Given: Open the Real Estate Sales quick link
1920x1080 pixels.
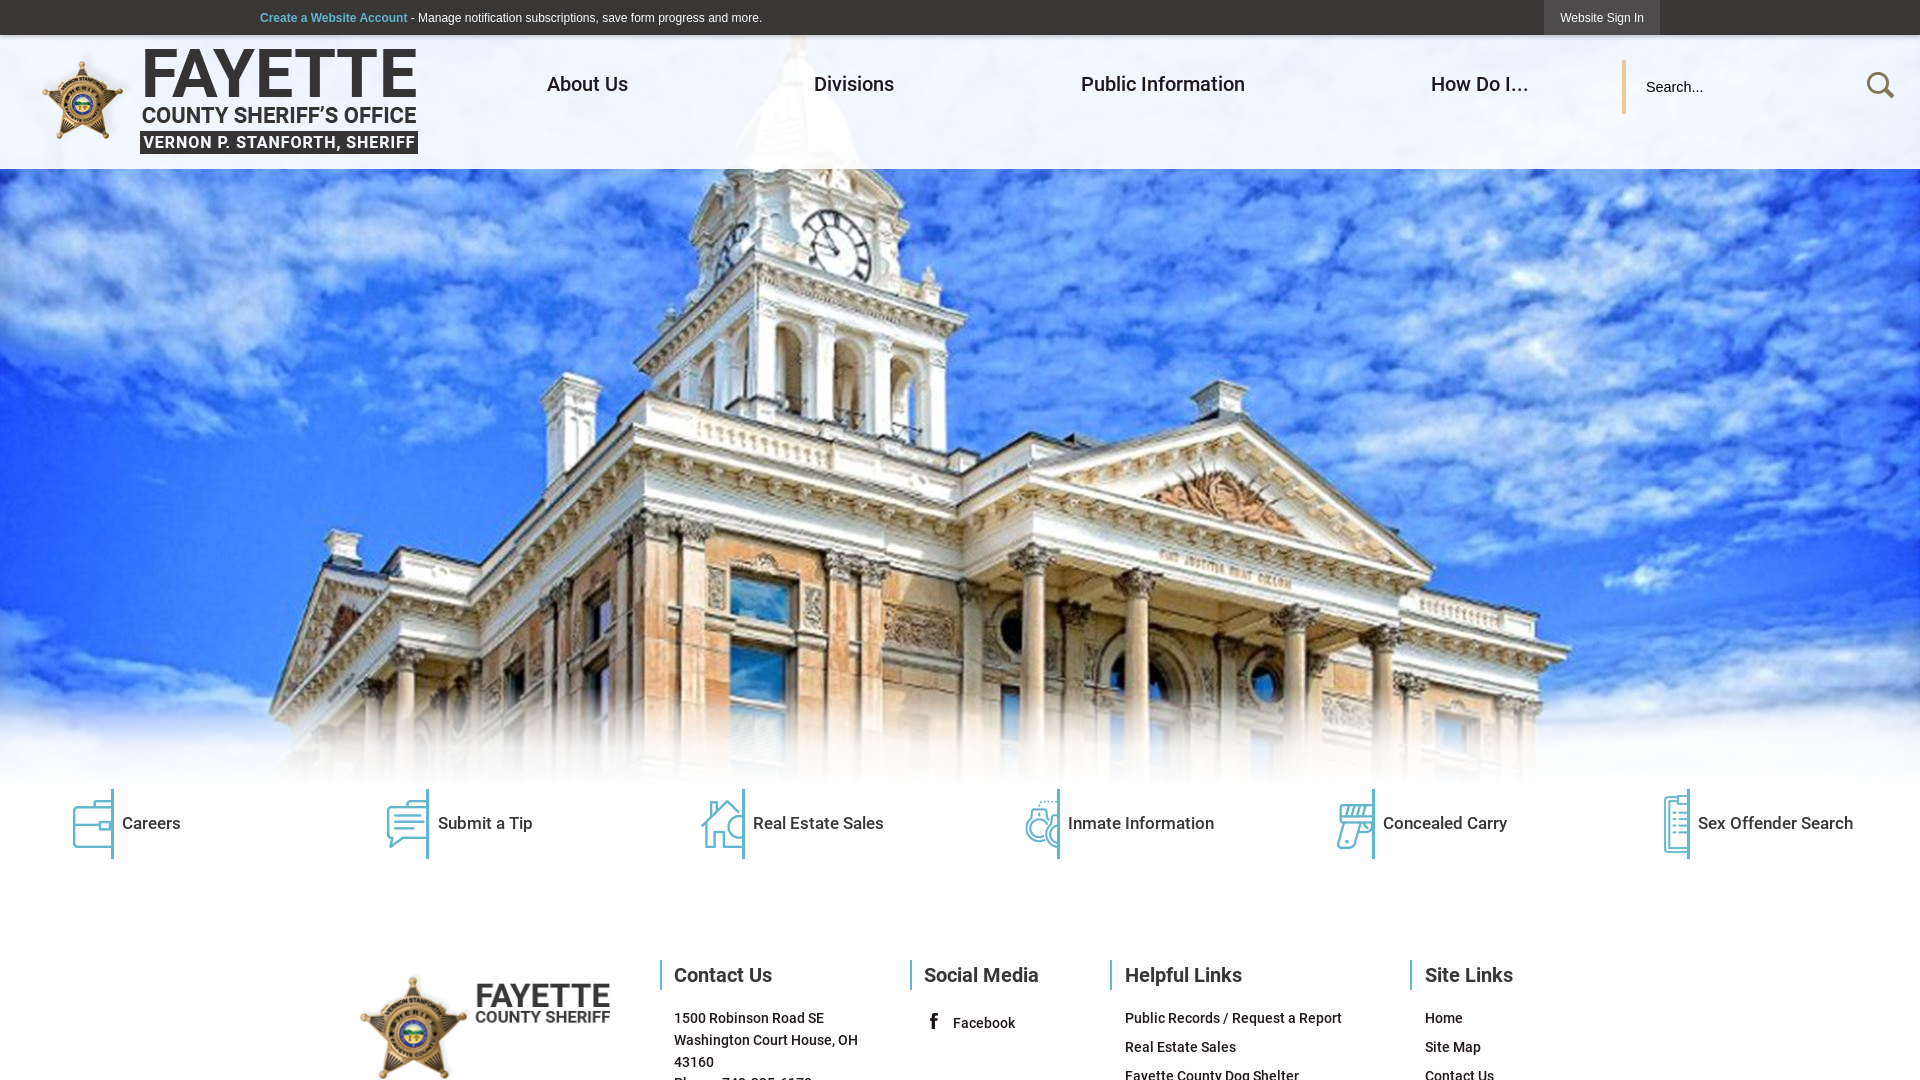Looking at the screenshot, I should (818, 823).
